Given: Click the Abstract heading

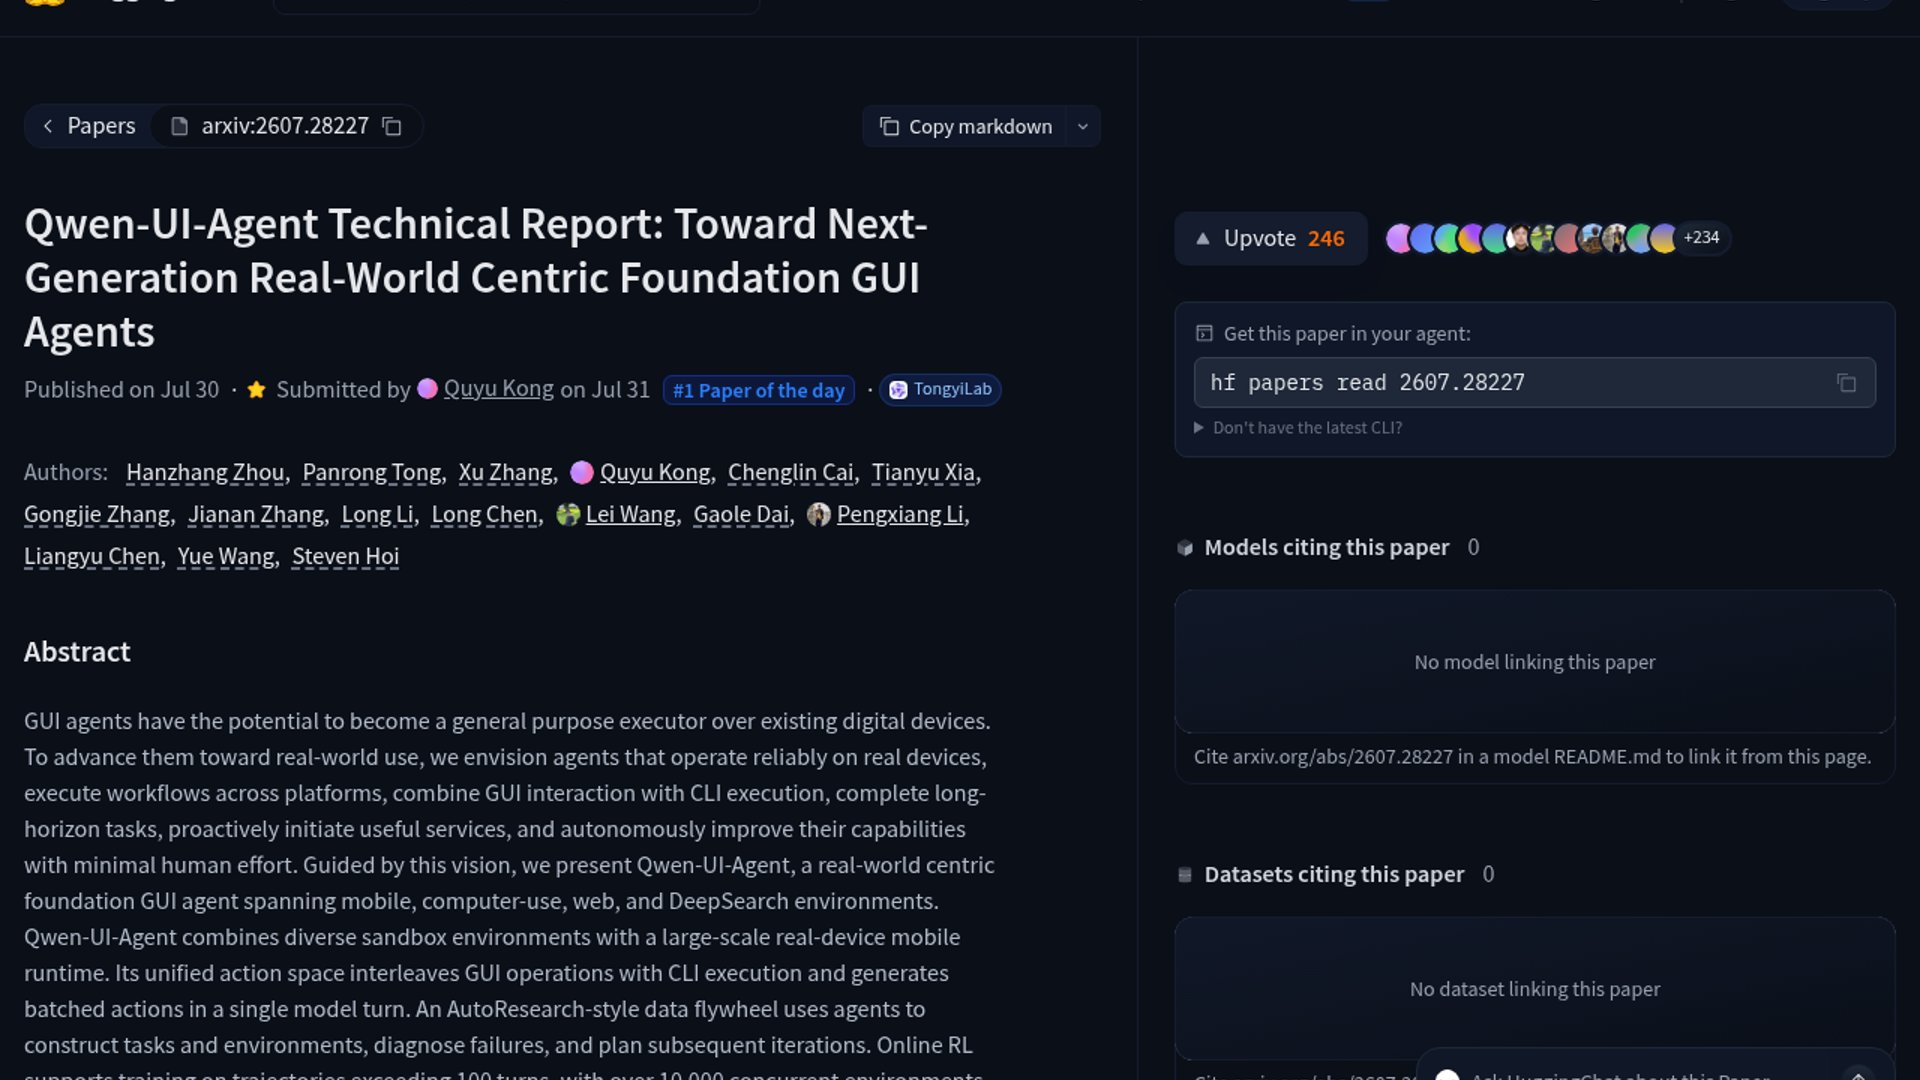Looking at the screenshot, I should click(x=77, y=652).
